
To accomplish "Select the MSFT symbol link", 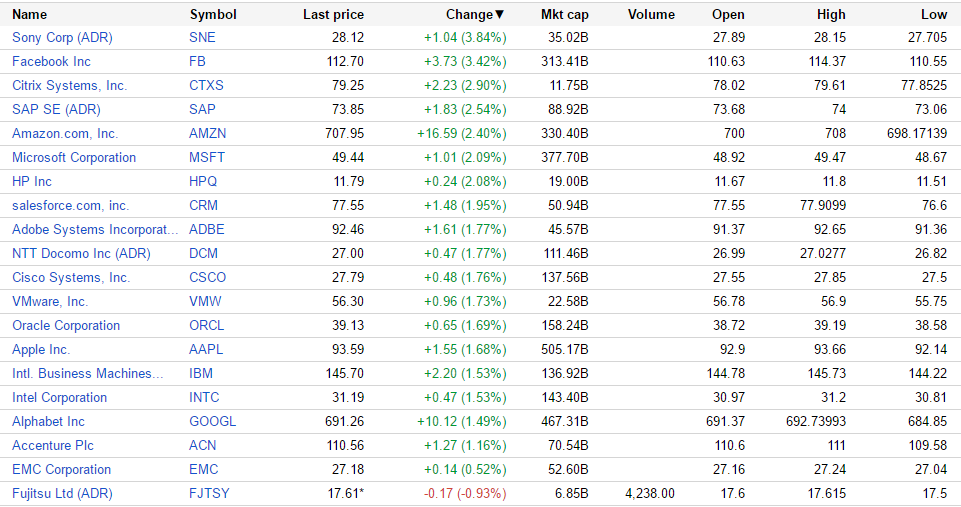I will 207,157.
